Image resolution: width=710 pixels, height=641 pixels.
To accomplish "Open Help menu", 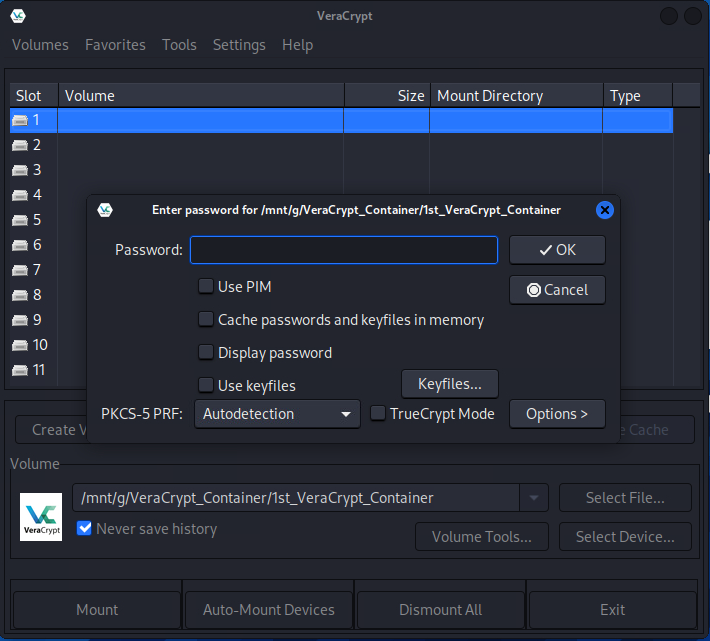I will pos(297,45).
